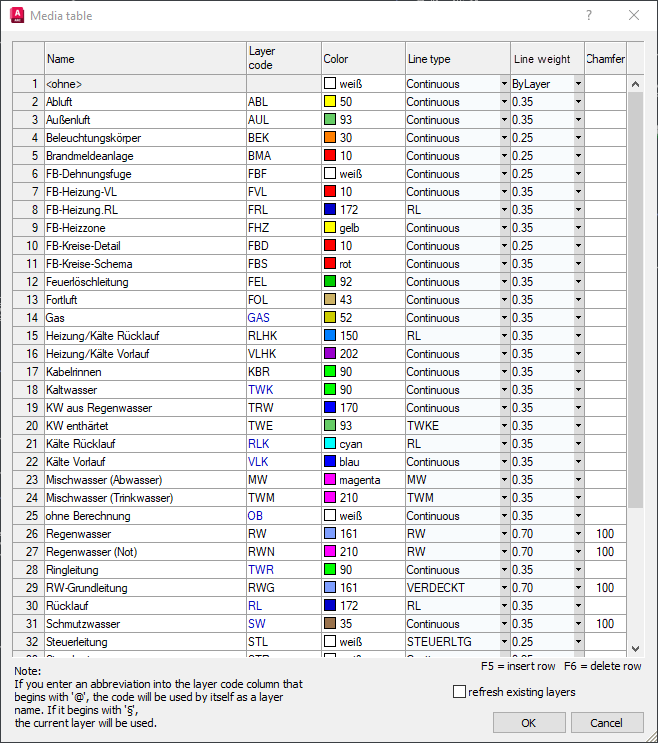Click the AutoCAD application icon in title bar
The width and height of the screenshot is (658, 743).
tap(17, 15)
